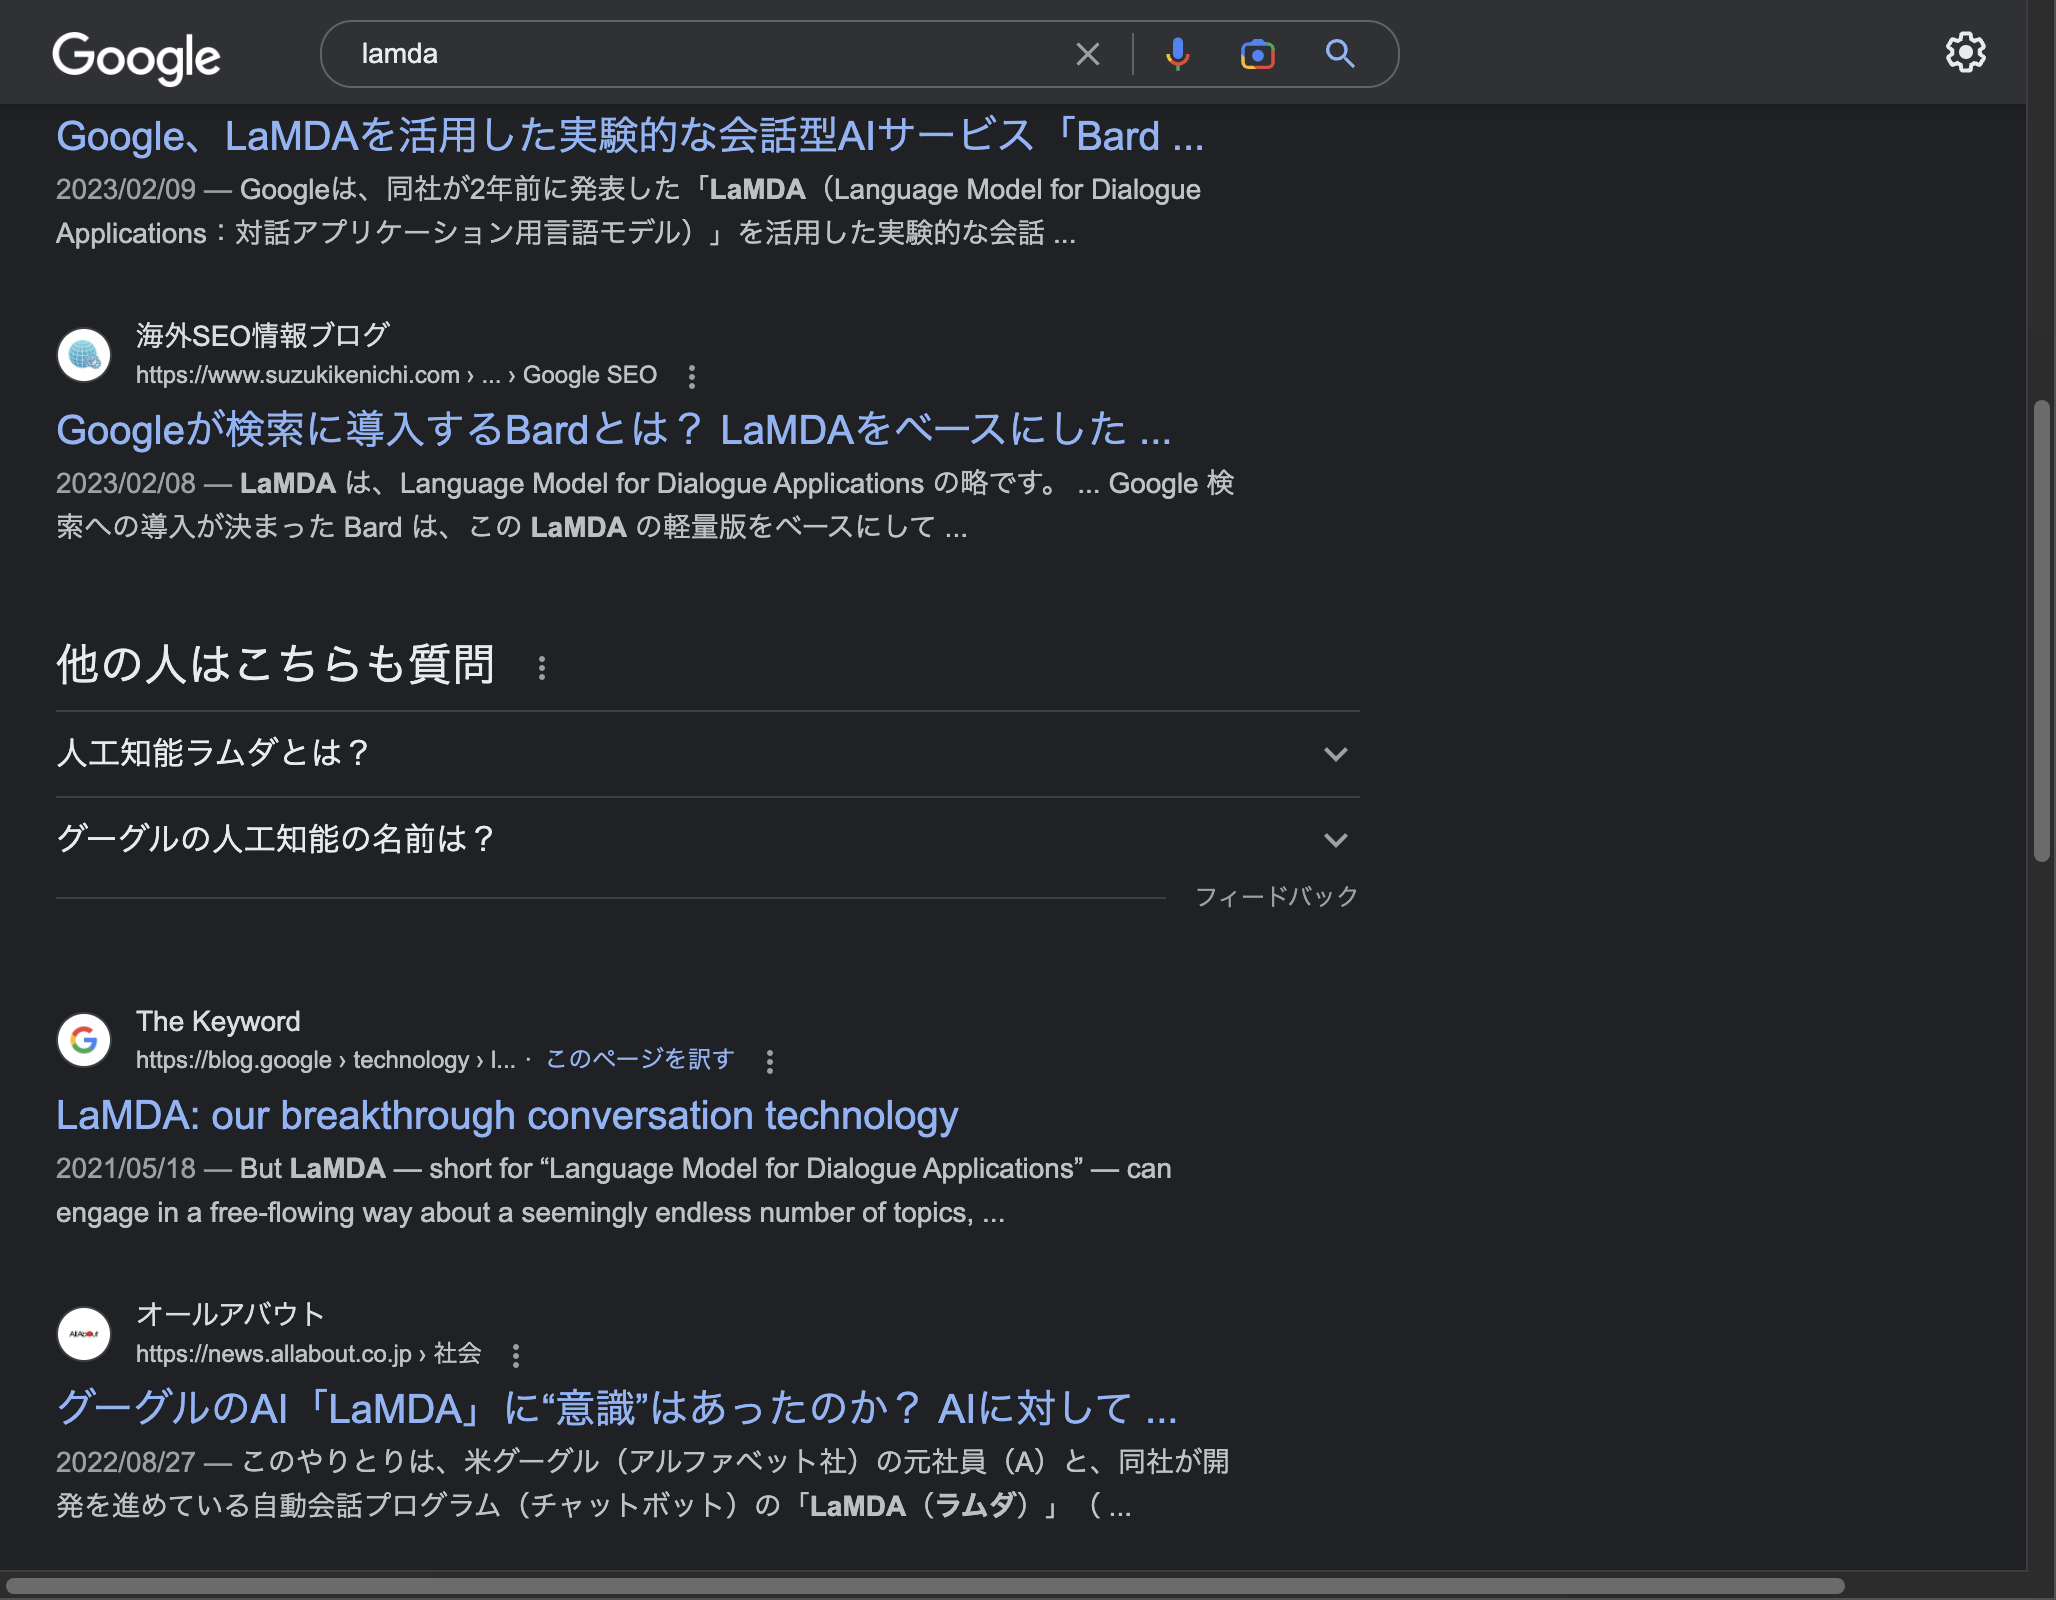Screen dimensions: 2056x1600
Task: Click the magnifying glass search icon
Action: coord(1340,54)
